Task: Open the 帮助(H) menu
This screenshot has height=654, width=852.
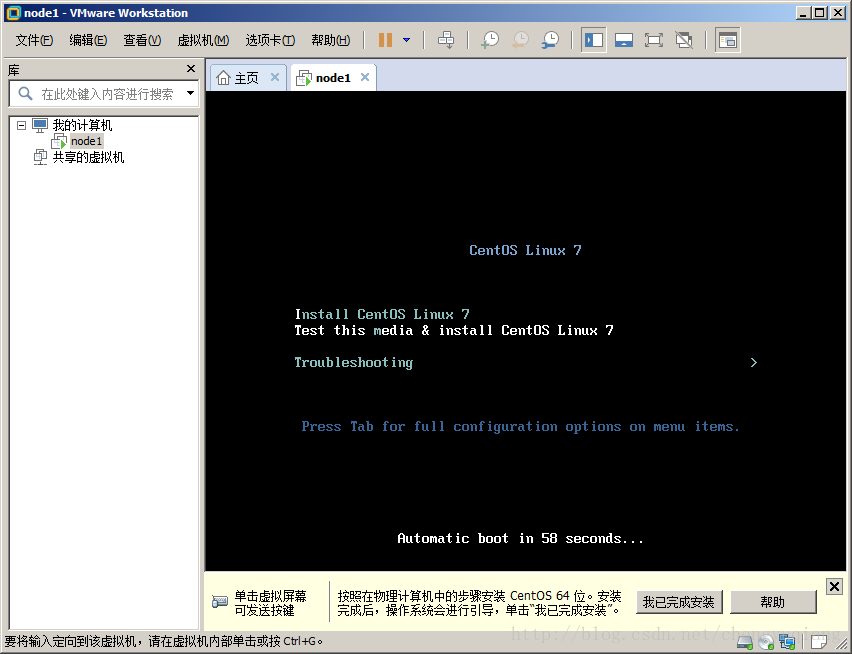Action: (x=330, y=40)
